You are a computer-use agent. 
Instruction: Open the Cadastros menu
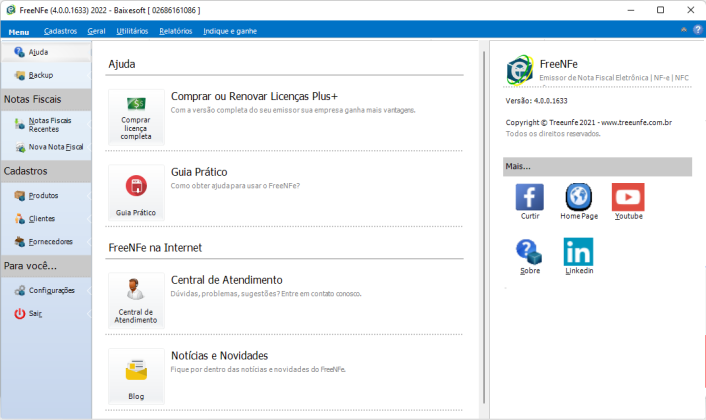(x=60, y=31)
